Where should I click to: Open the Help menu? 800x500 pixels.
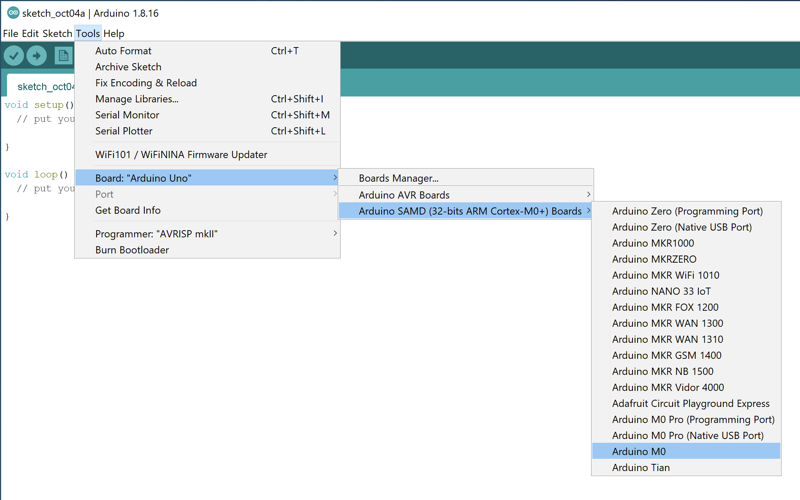tap(114, 34)
